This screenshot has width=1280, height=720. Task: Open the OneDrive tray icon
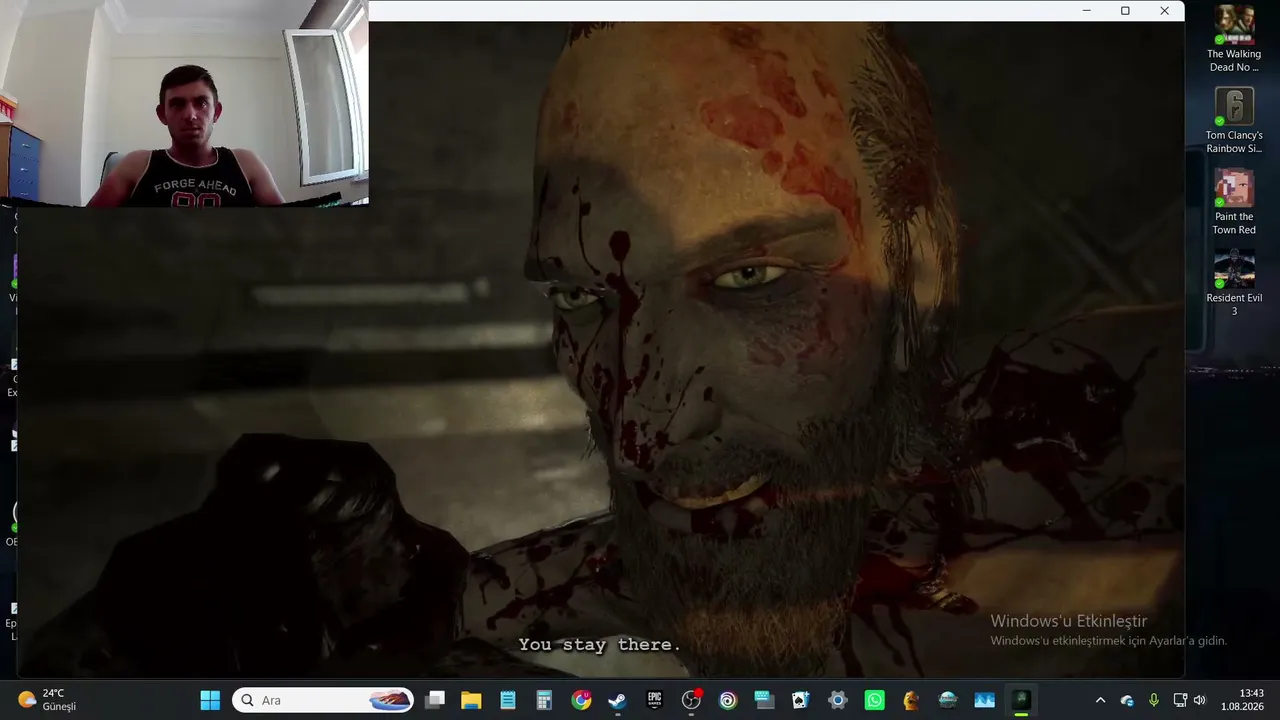click(1127, 700)
